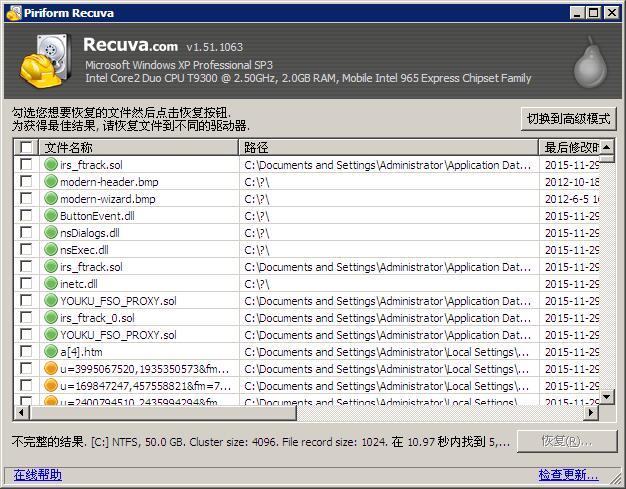The image size is (626, 489).
Task: Click green status icon for ButtonEvent.dll
Action: point(51,216)
